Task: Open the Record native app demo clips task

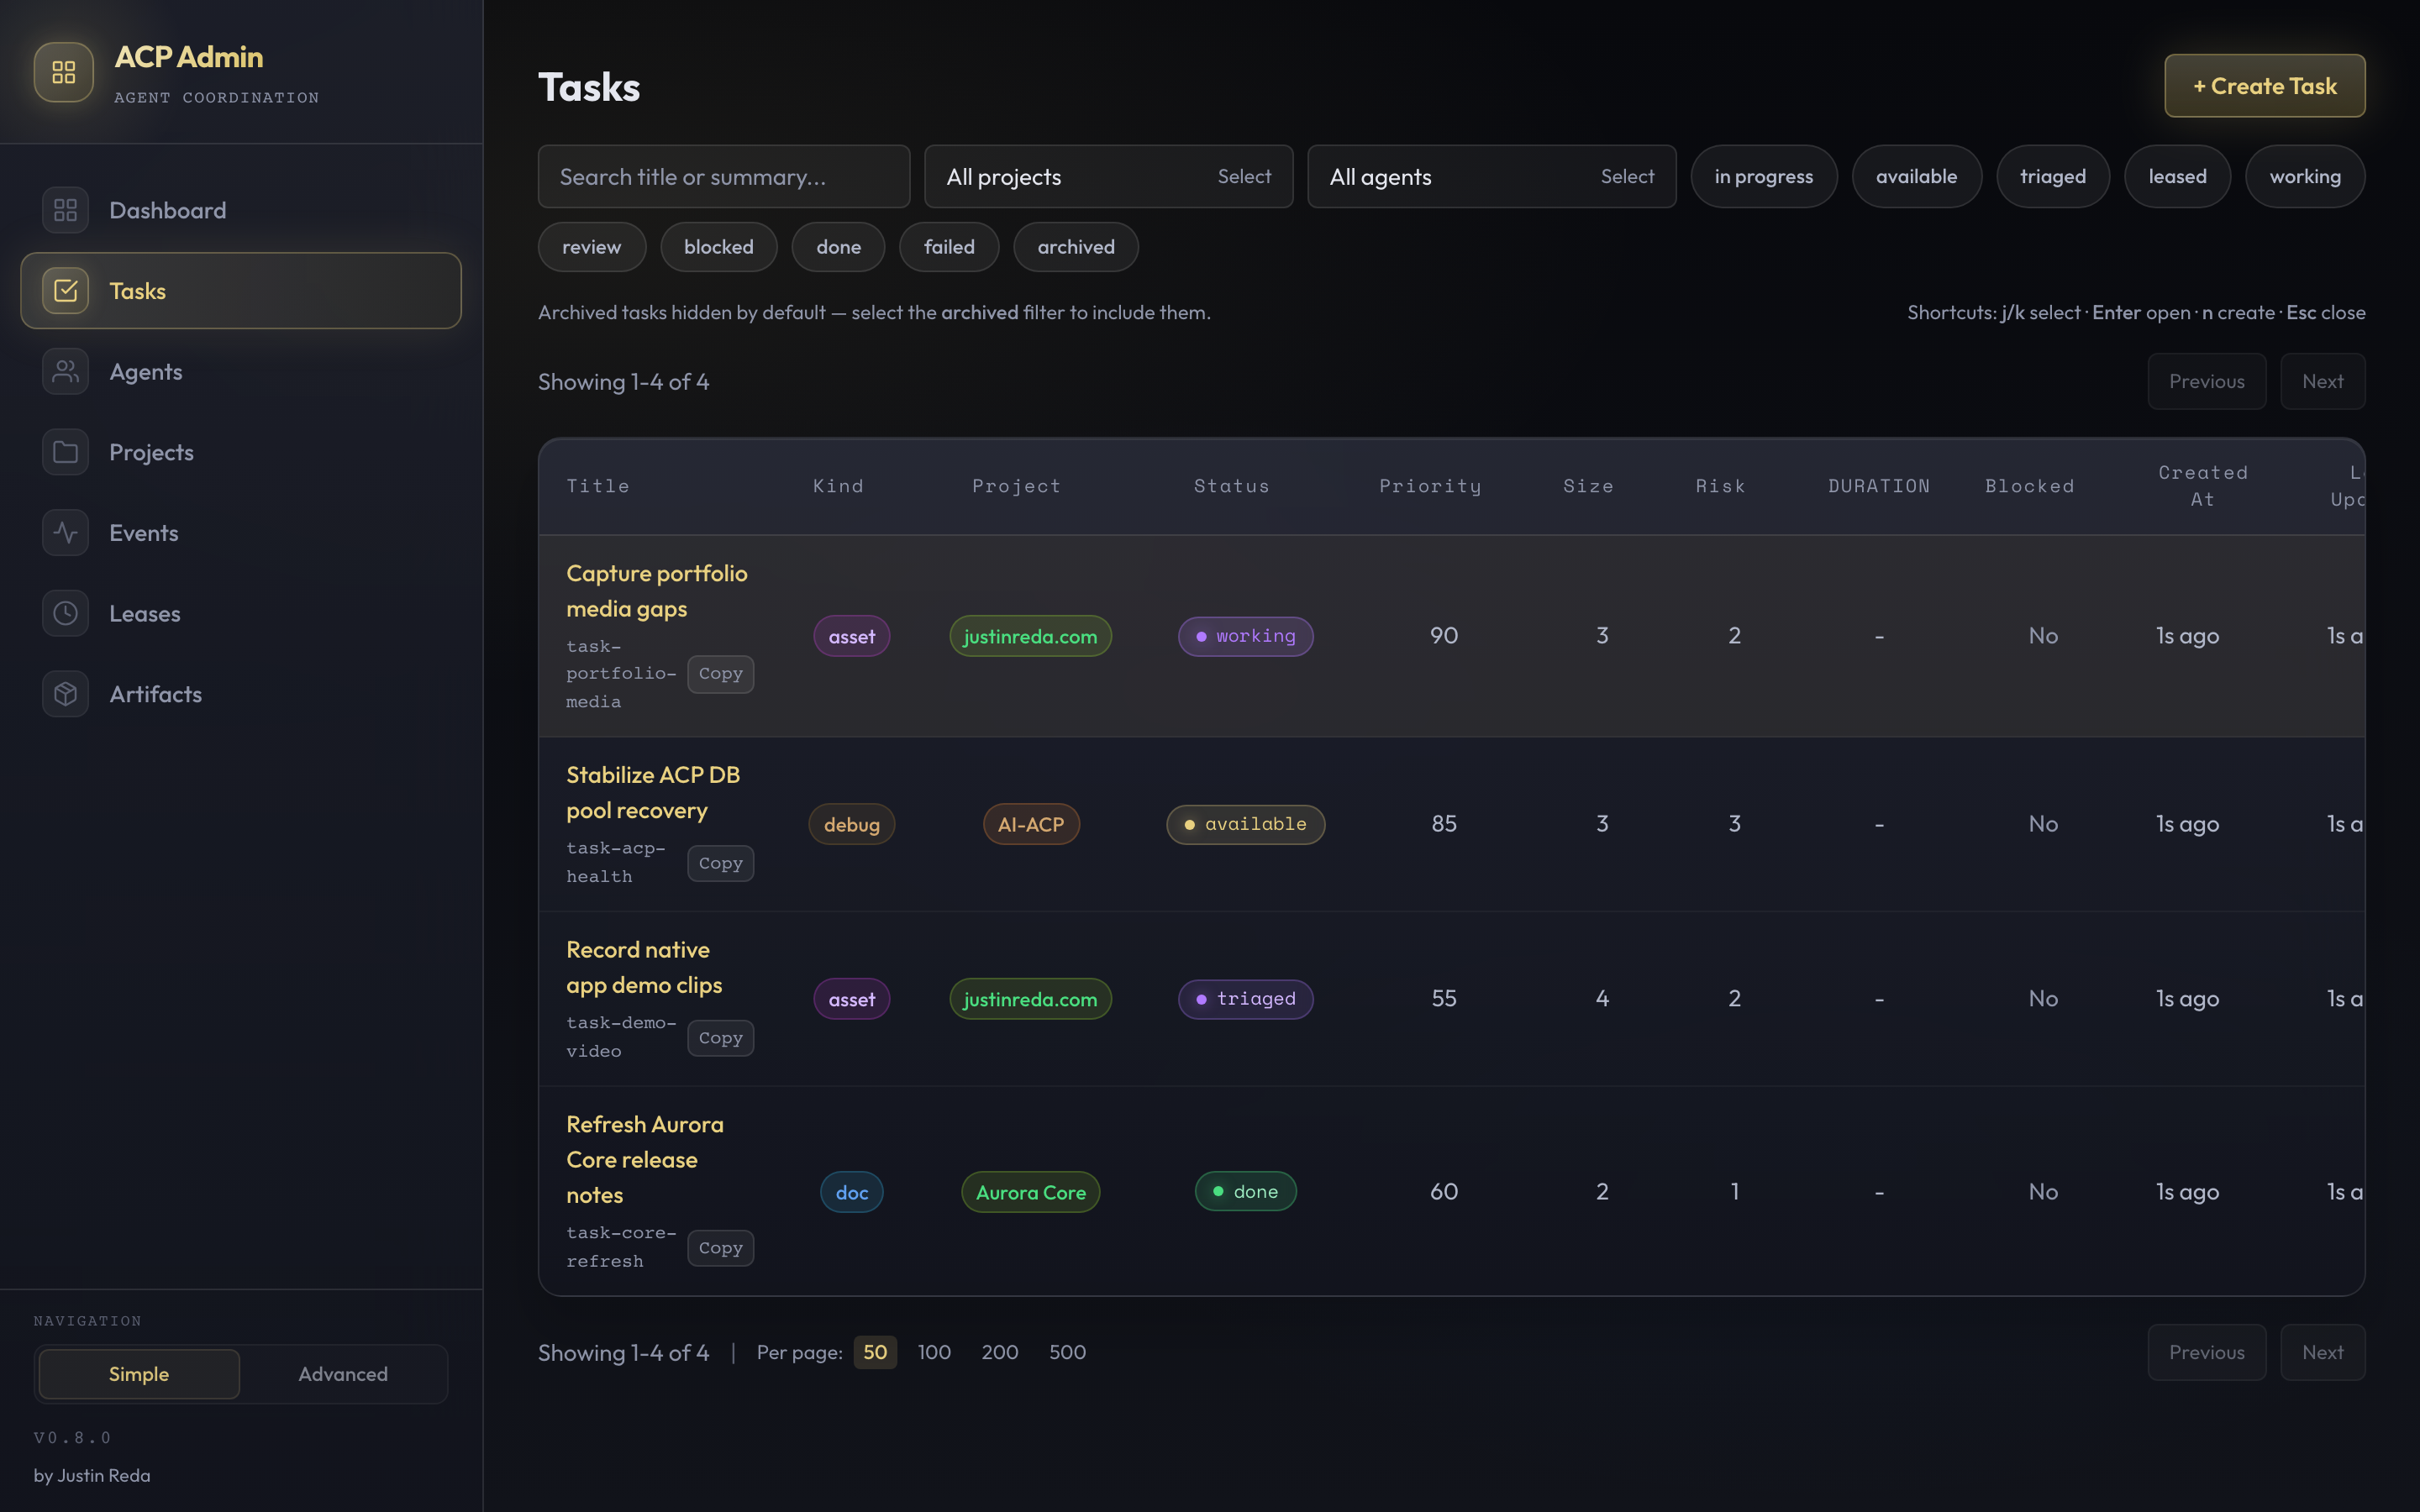Action: coord(644,967)
